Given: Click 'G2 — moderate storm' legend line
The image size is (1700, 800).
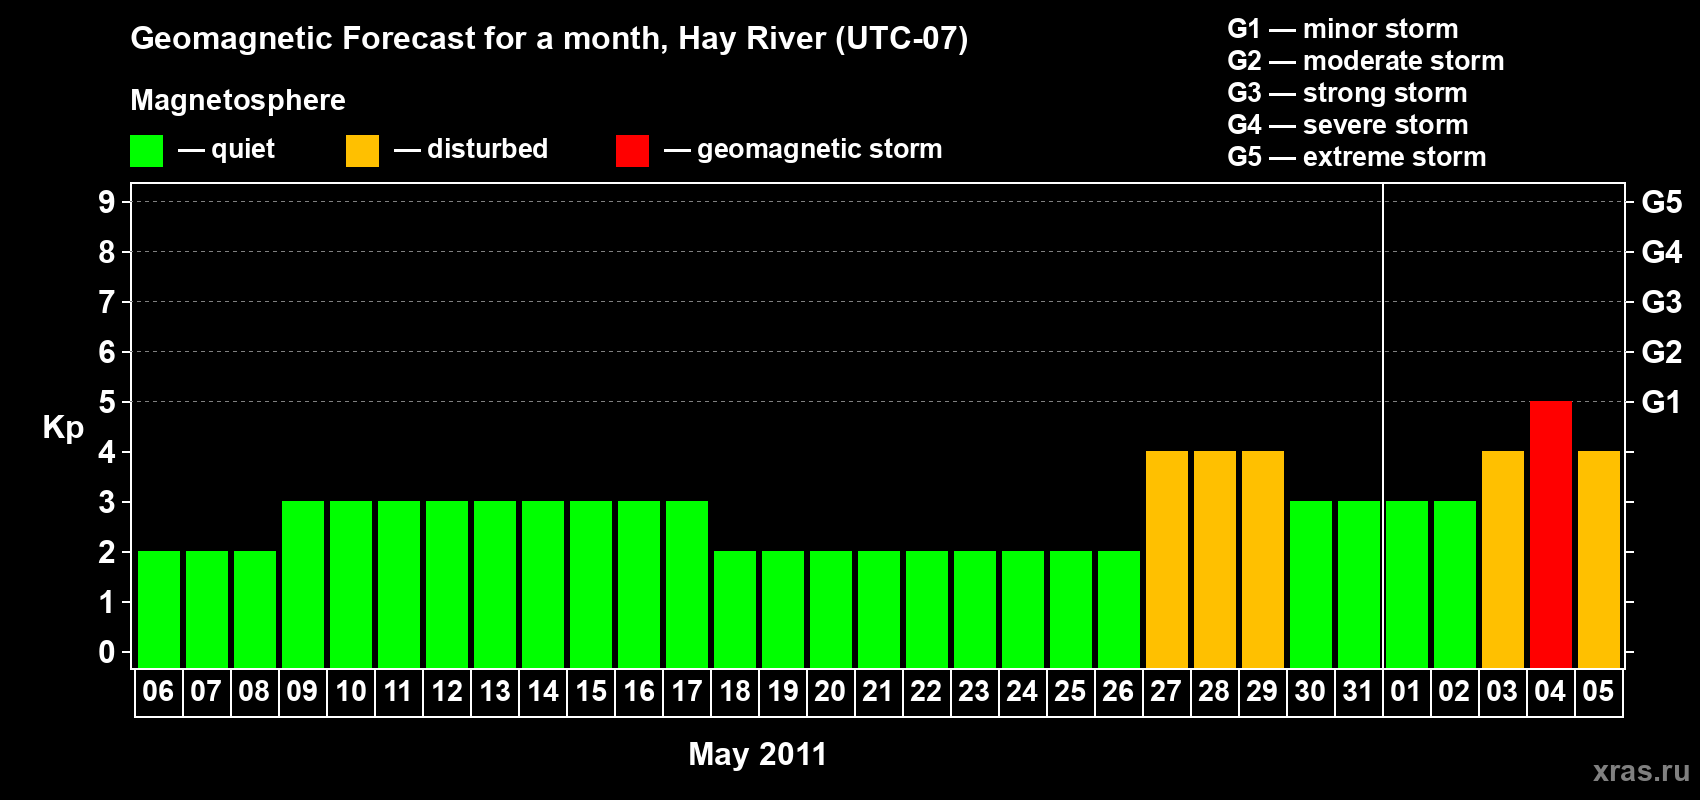Looking at the screenshot, I should pyautogui.click(x=1365, y=61).
